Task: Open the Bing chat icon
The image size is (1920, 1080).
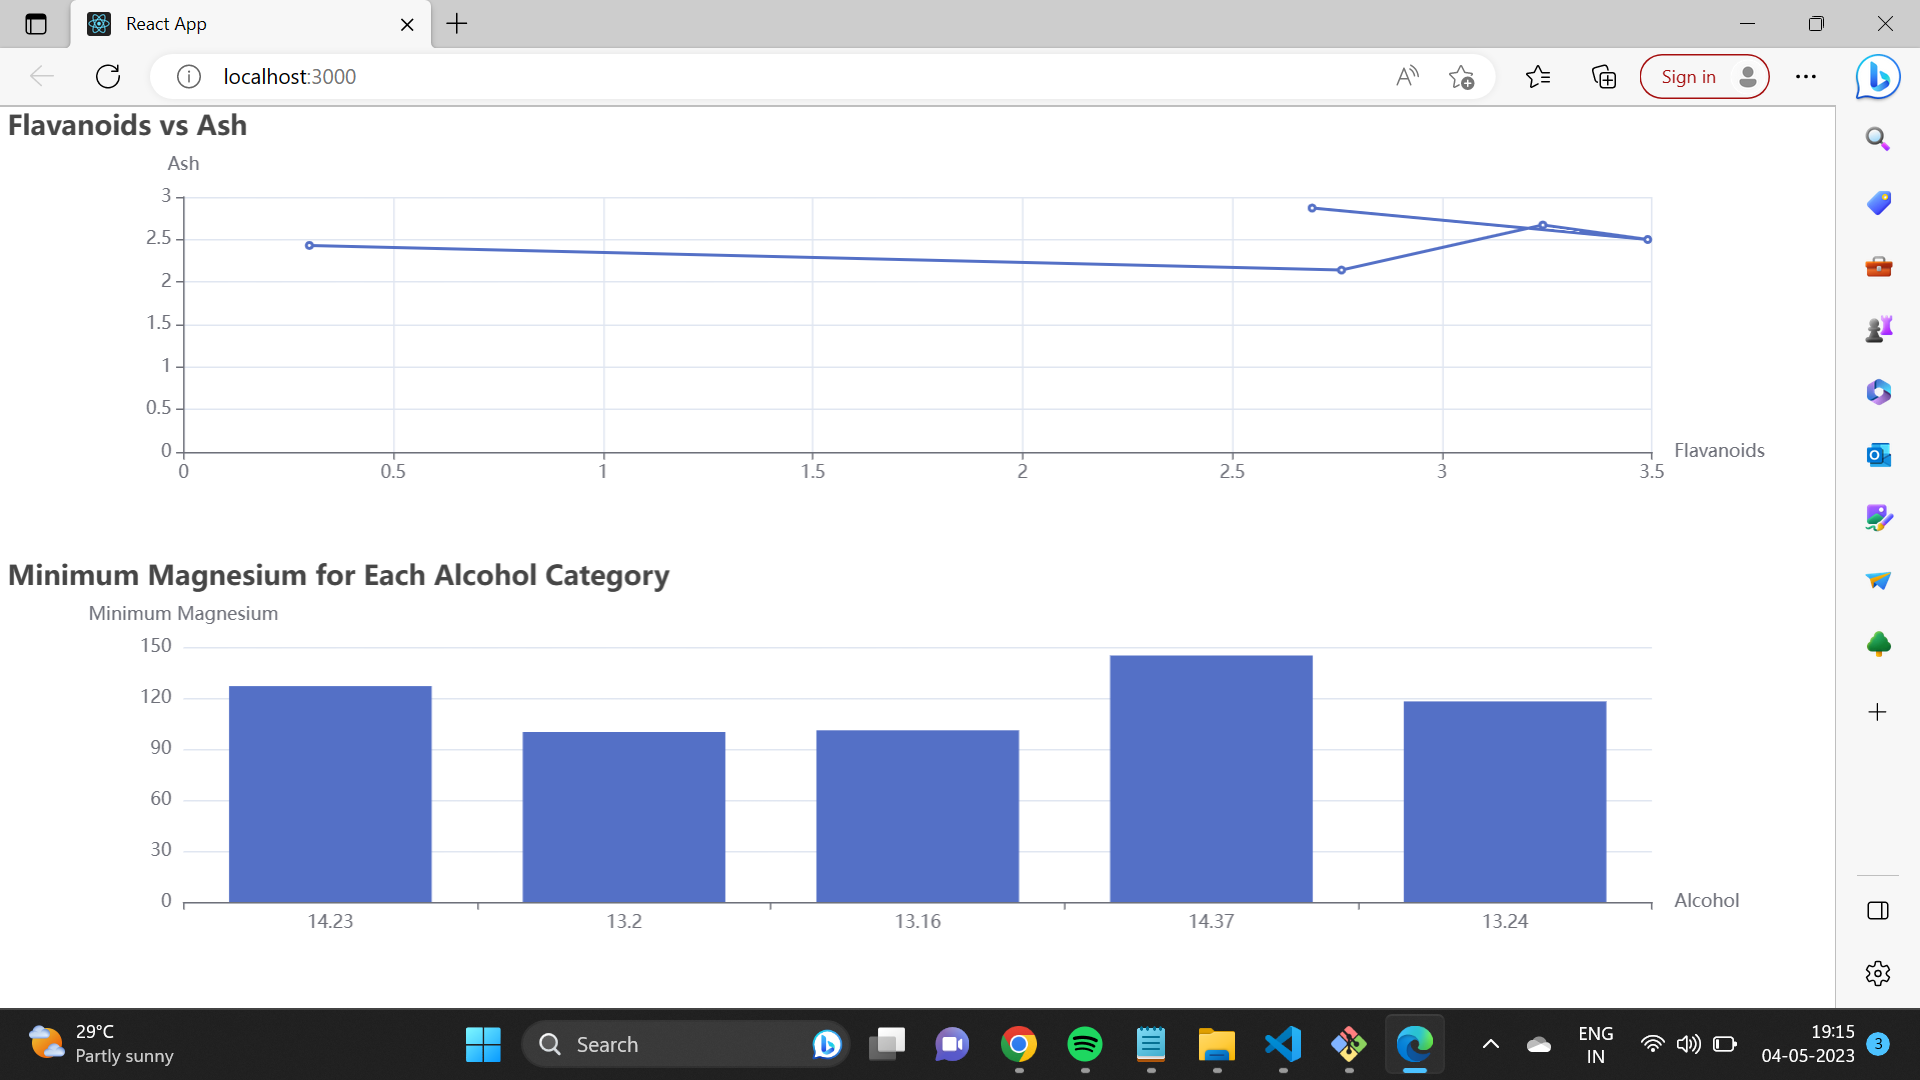Action: point(1877,76)
